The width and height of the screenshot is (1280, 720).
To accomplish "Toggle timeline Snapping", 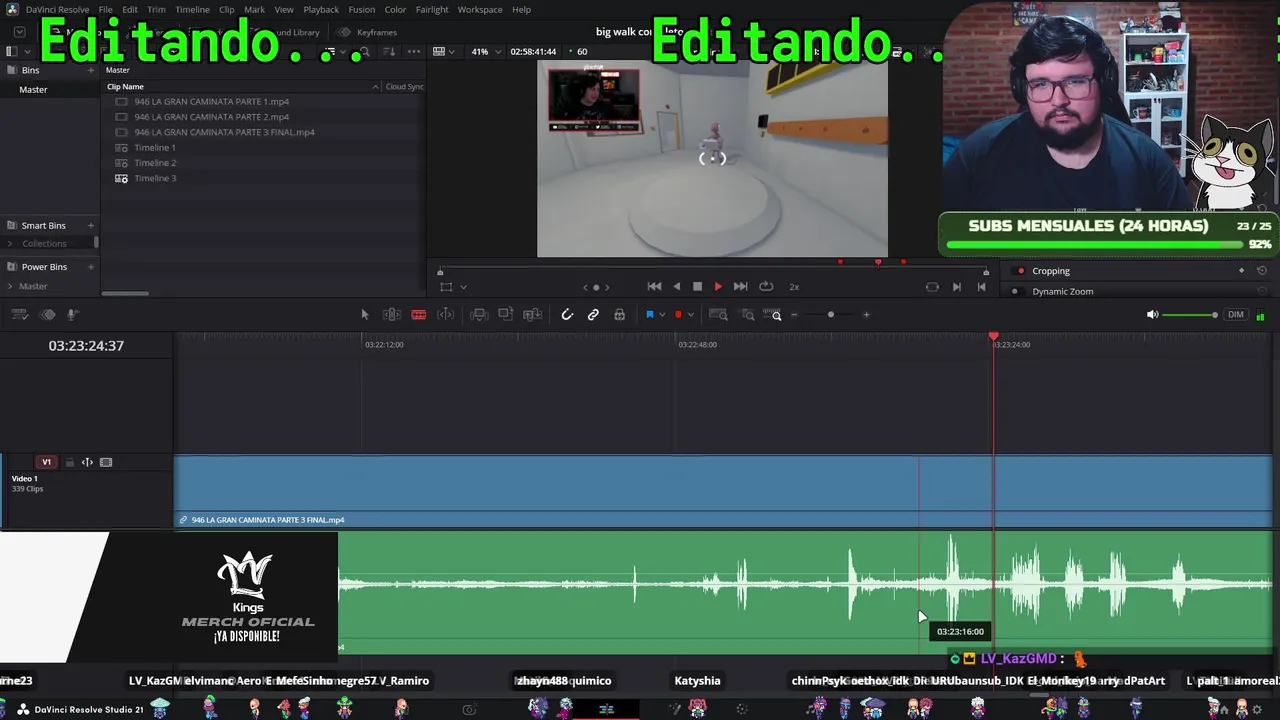I will pos(567,315).
